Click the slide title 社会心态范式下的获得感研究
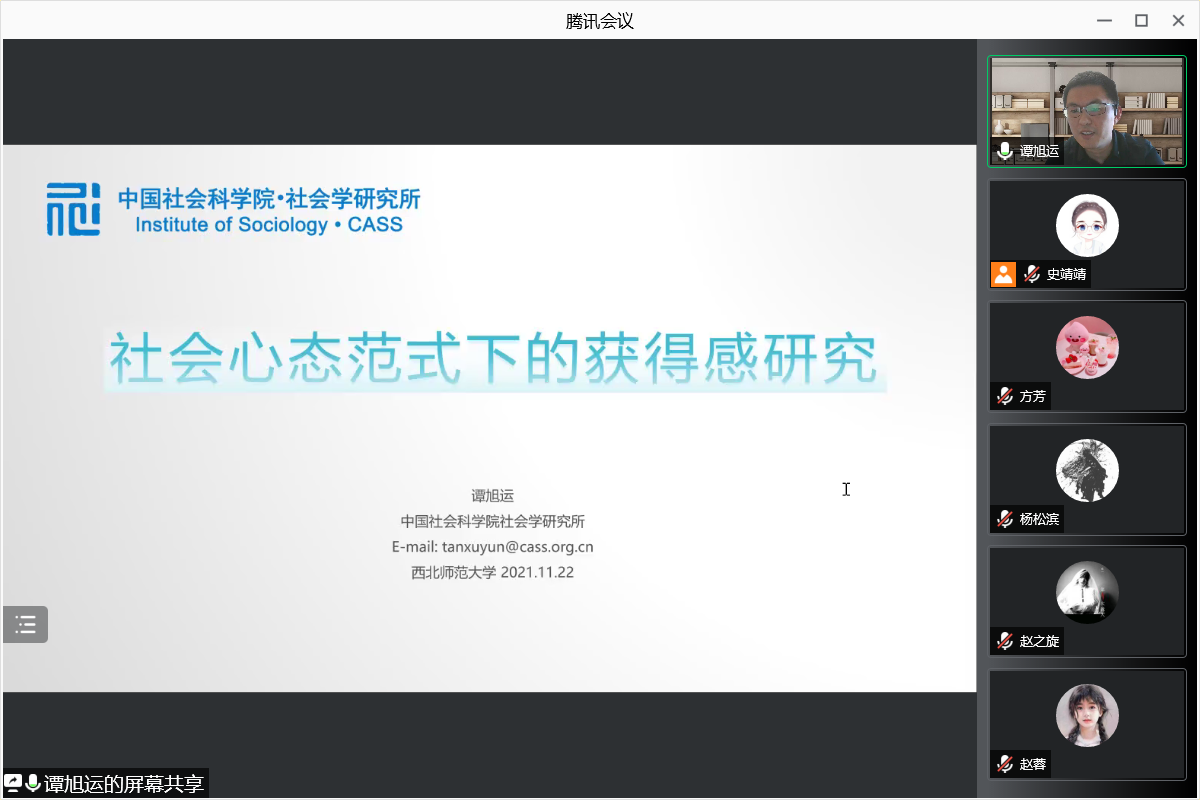Image resolution: width=1200 pixels, height=800 pixels. pos(493,360)
